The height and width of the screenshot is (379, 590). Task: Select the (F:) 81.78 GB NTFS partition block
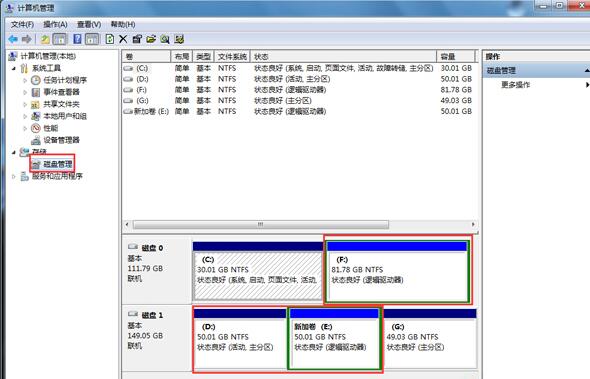pyautogui.click(x=397, y=271)
